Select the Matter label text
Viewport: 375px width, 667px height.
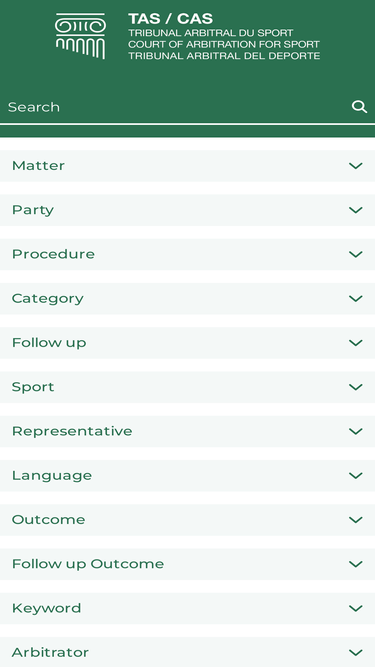[38, 165]
